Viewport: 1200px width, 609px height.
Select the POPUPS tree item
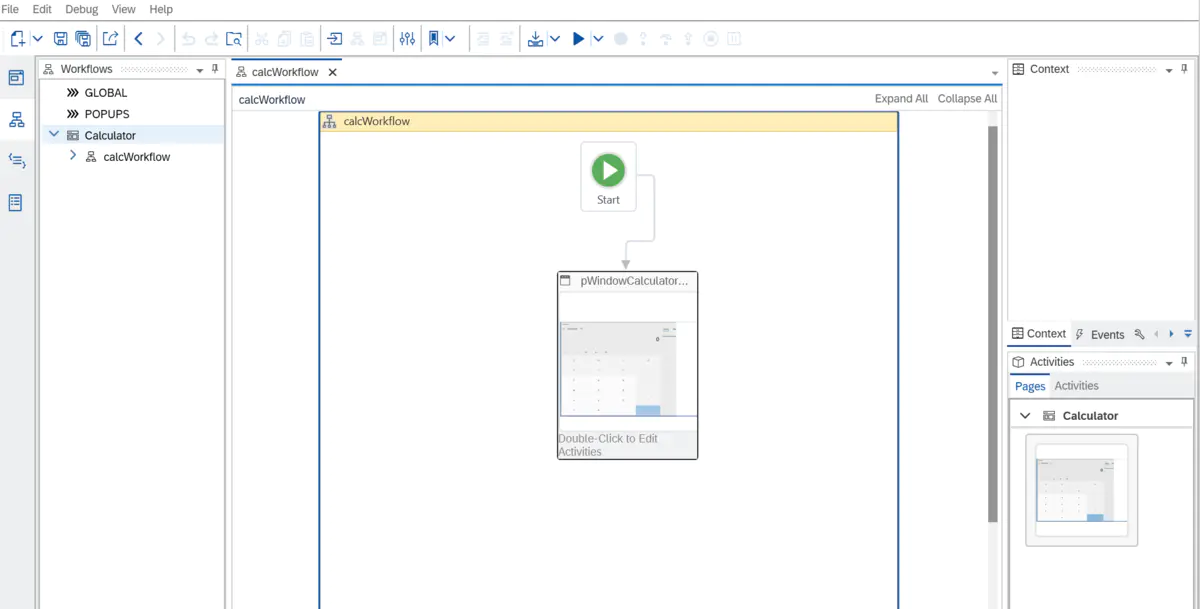tap(107, 114)
